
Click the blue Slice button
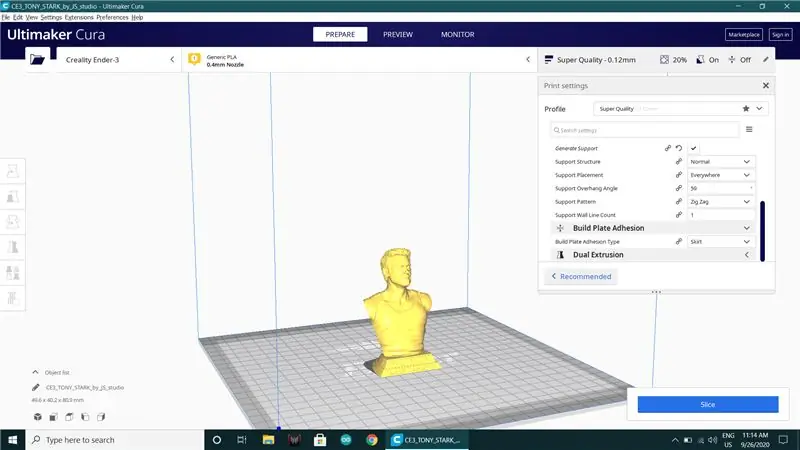(708, 404)
